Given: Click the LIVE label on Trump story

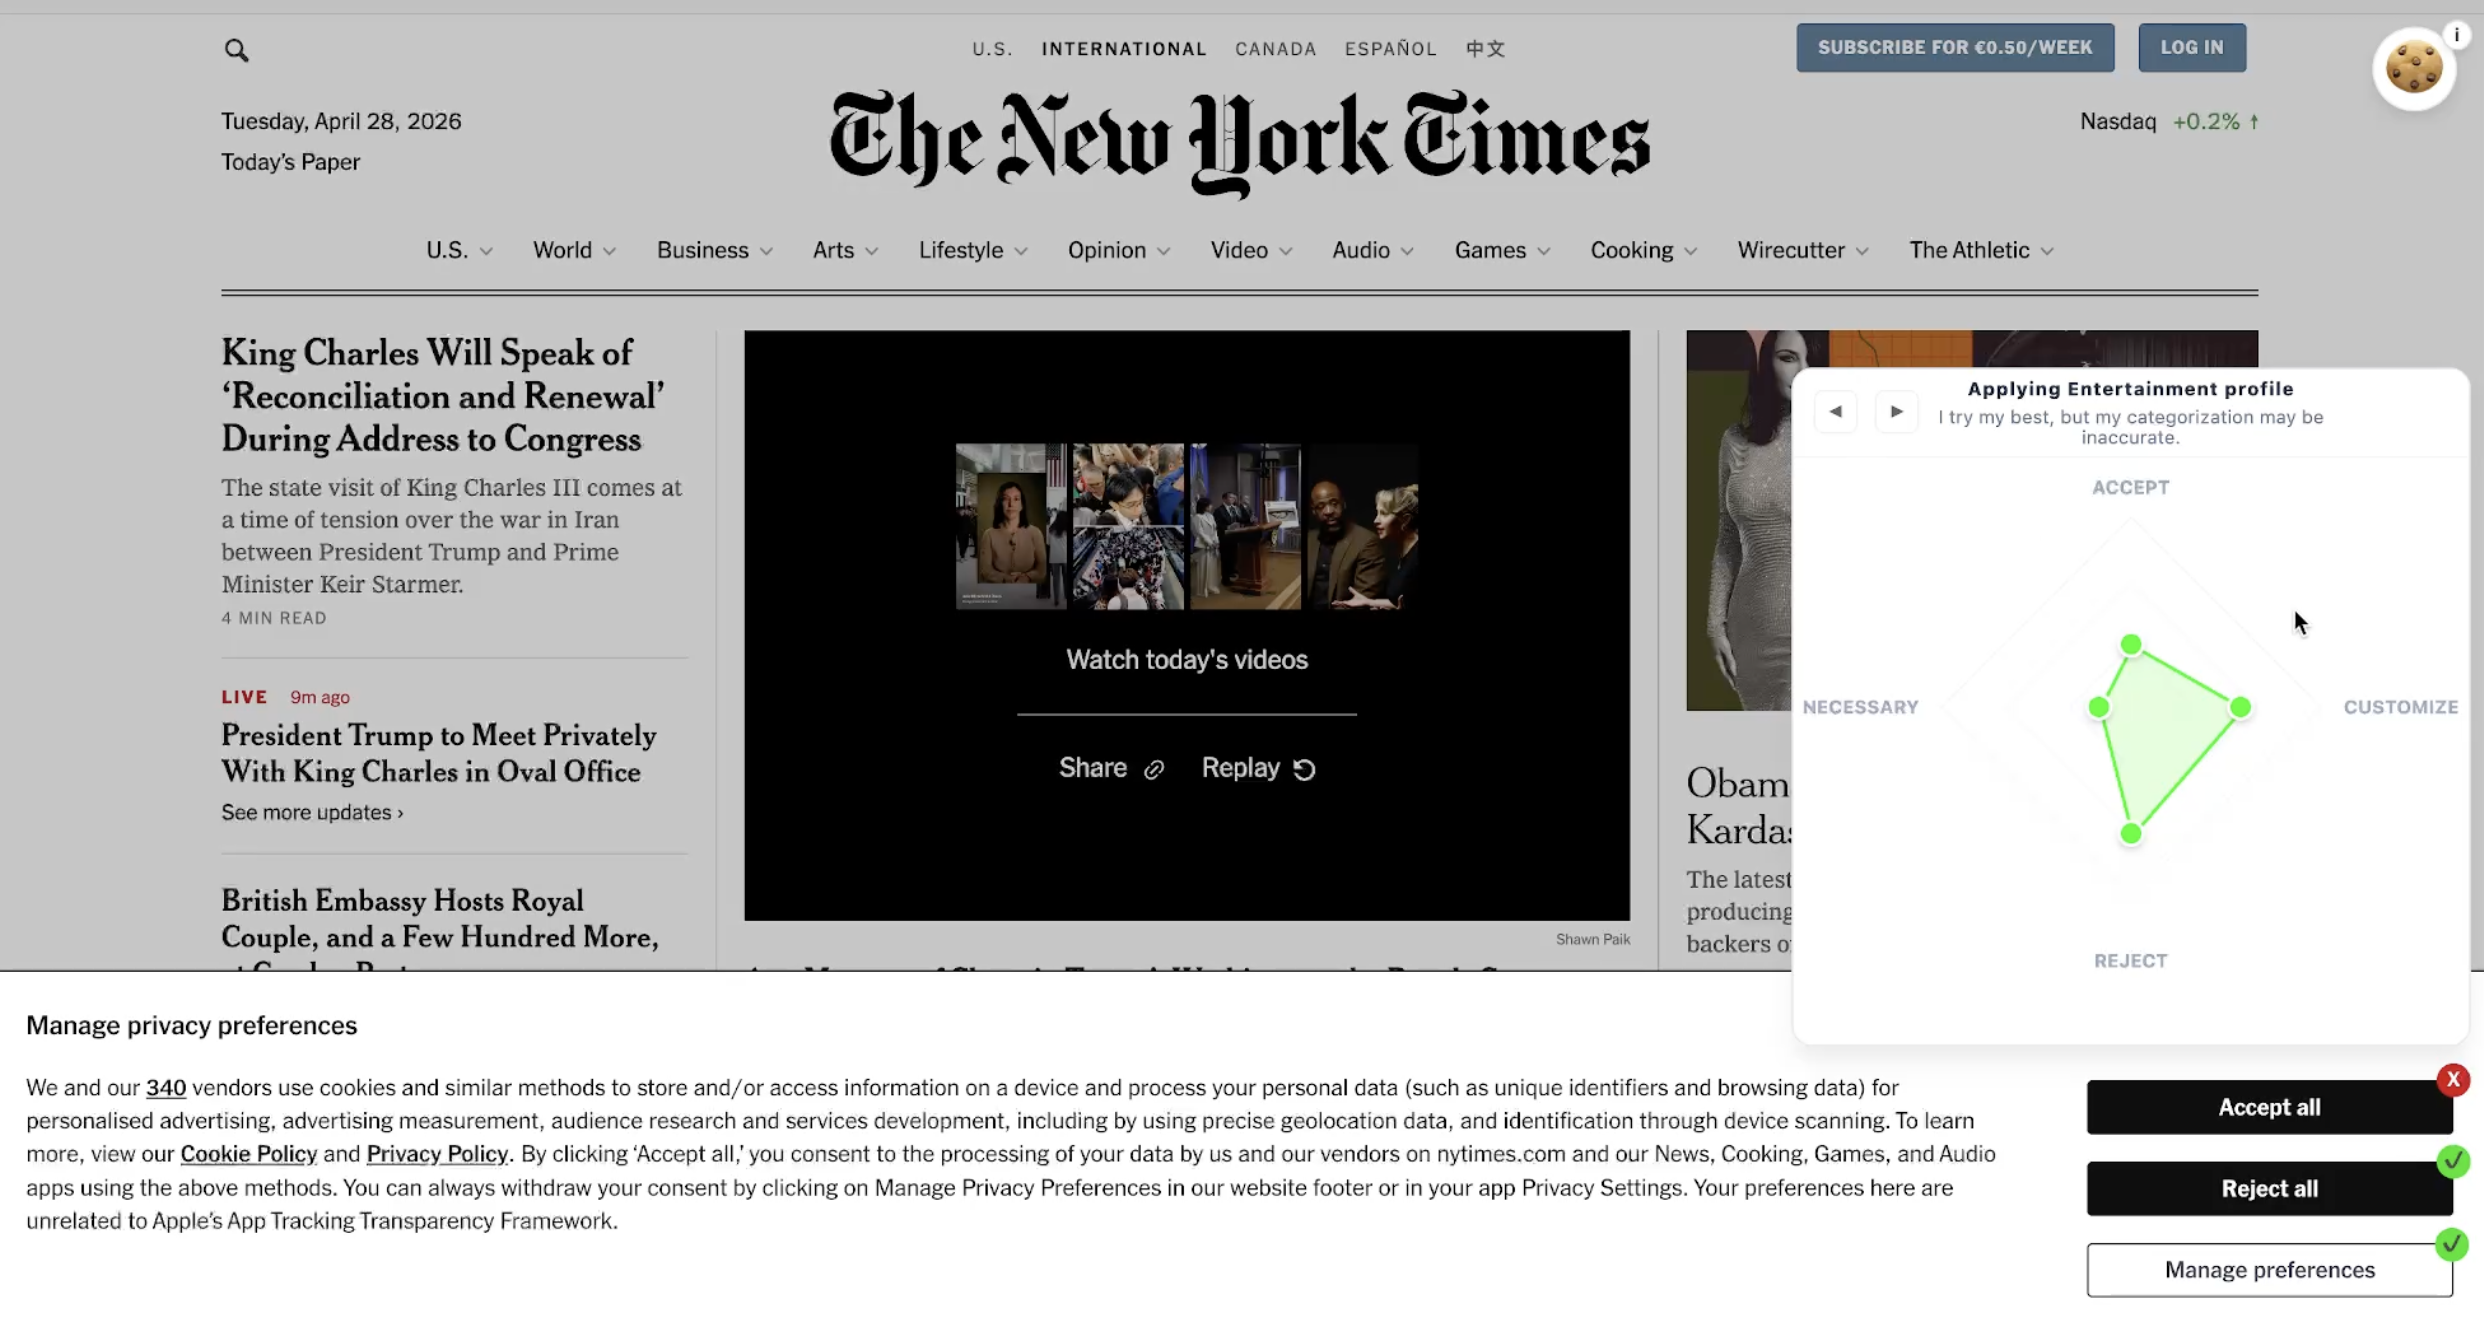Looking at the screenshot, I should 244,697.
